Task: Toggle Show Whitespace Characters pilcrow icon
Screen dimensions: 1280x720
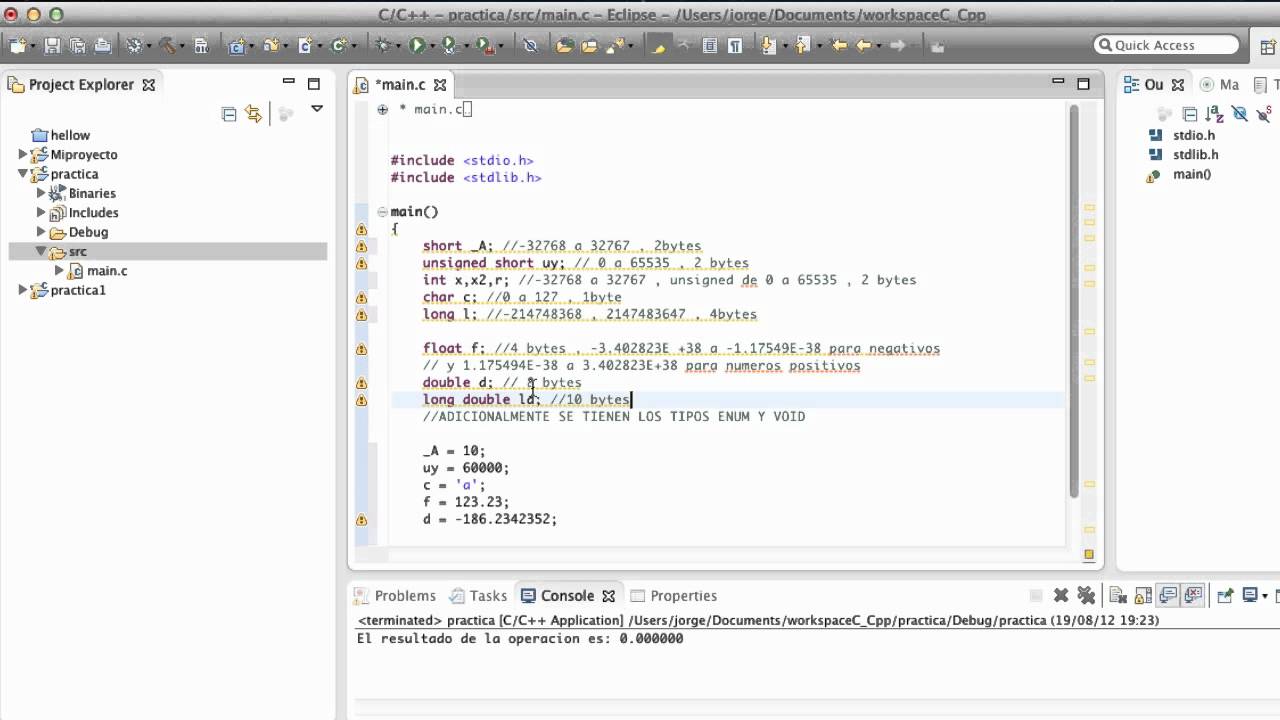Action: click(735, 46)
